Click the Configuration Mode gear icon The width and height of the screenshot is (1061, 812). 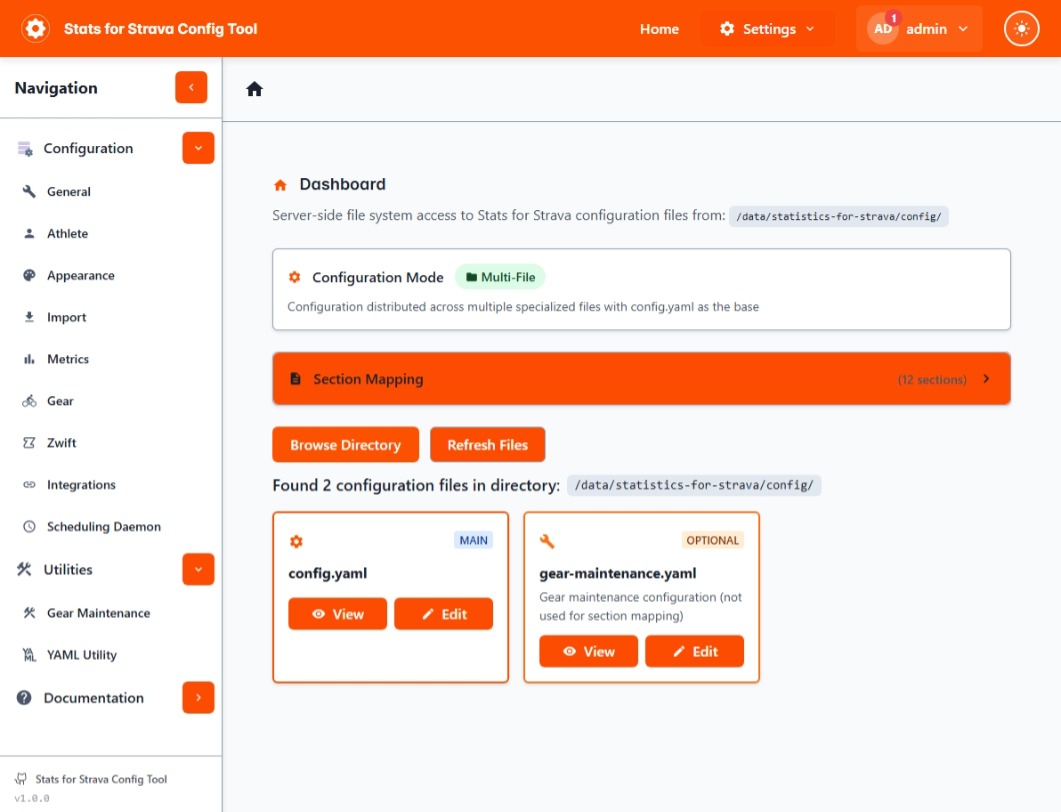coord(294,277)
